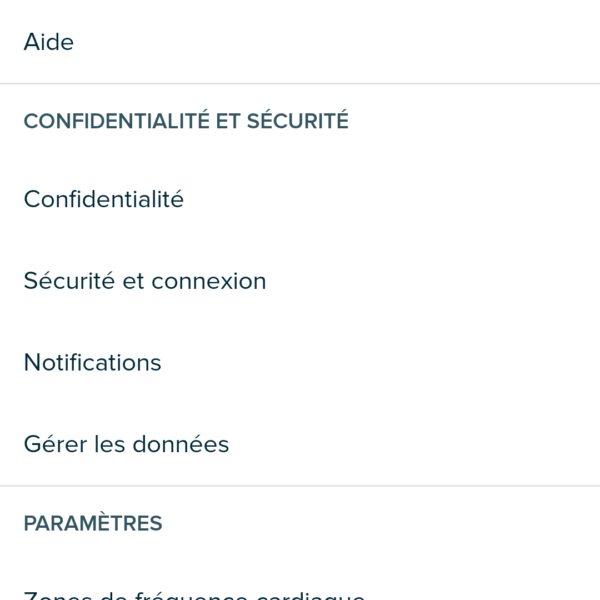Image resolution: width=600 pixels, height=600 pixels.
Task: Click the Paramètres section header
Action: 93,523
